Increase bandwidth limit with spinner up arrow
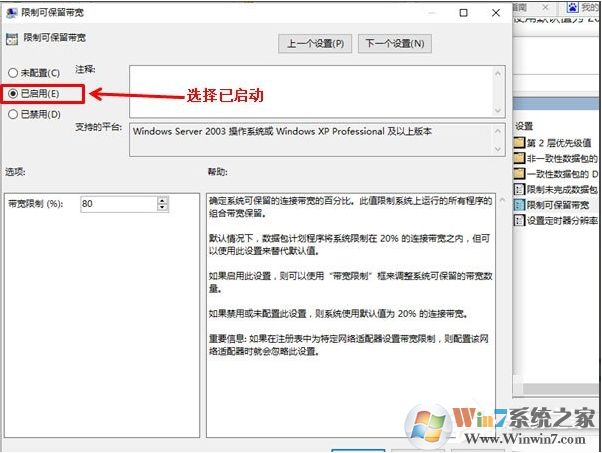 (163, 200)
